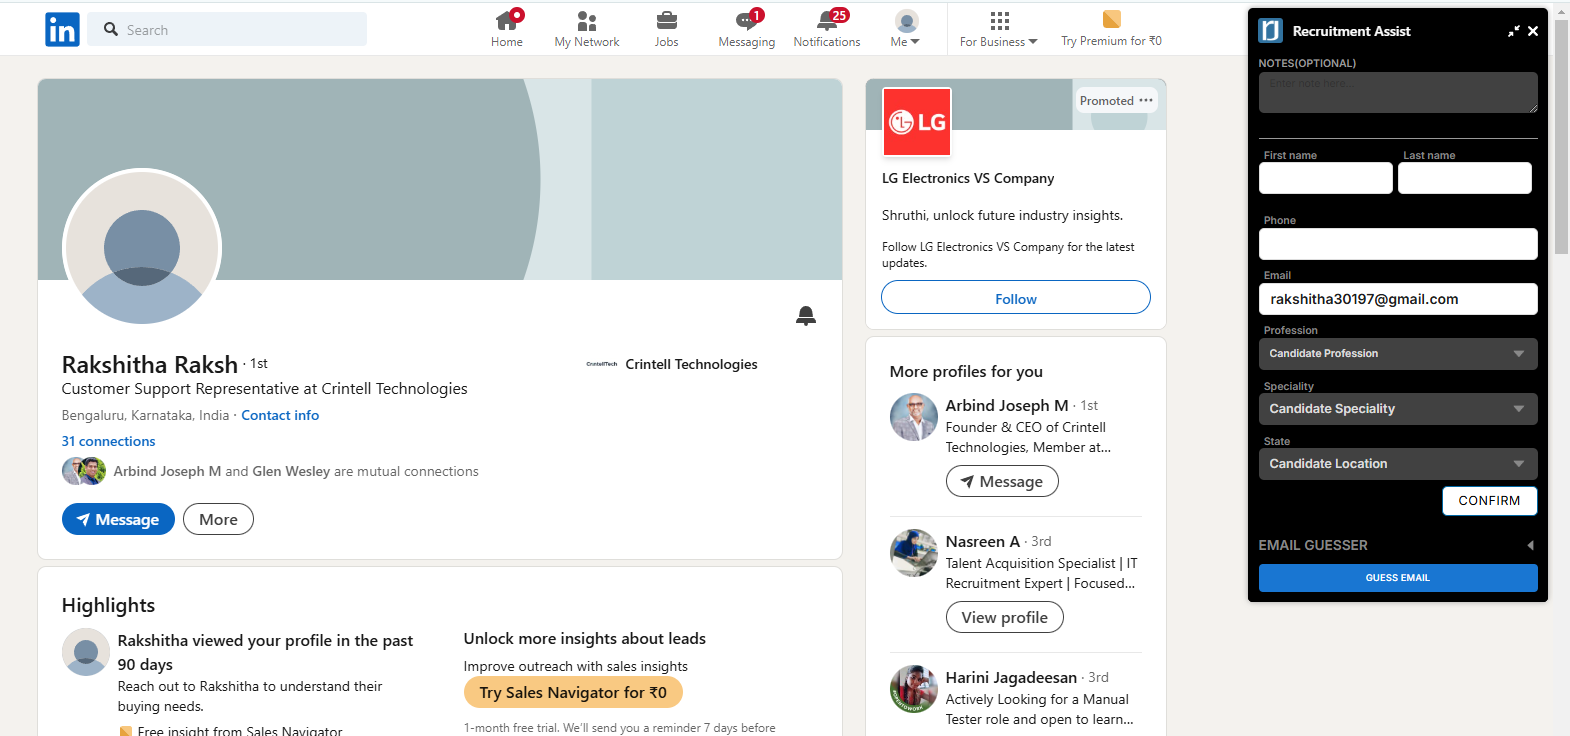
Task: Message Arbind Joseph M
Action: pyautogui.click(x=1002, y=481)
